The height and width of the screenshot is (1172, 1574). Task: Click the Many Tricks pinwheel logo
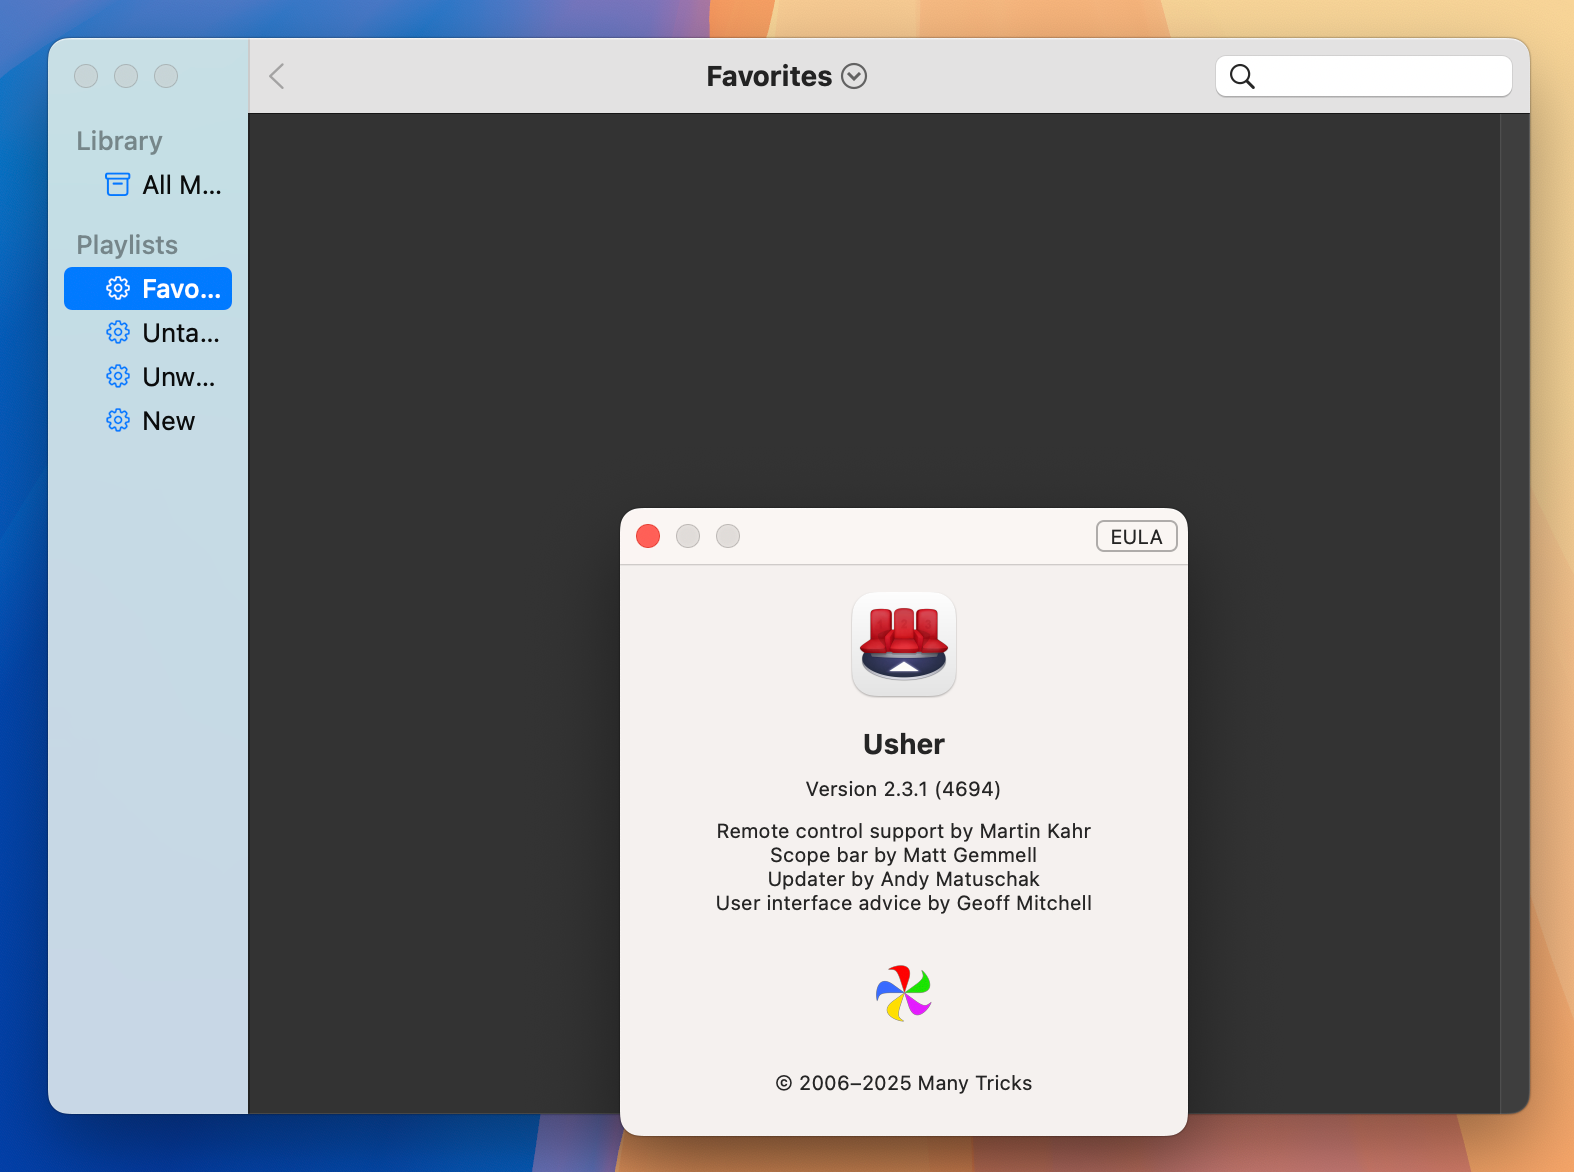[x=904, y=993]
